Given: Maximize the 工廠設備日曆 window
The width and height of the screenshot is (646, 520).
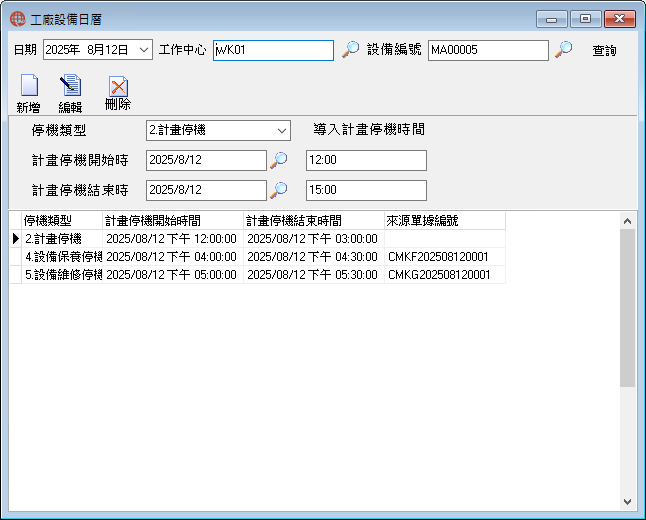Looking at the screenshot, I should point(585,19).
